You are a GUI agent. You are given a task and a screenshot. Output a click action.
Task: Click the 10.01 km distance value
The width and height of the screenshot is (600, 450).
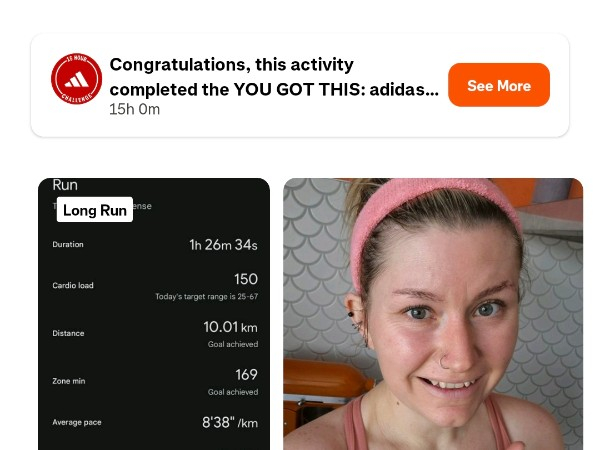coord(230,327)
